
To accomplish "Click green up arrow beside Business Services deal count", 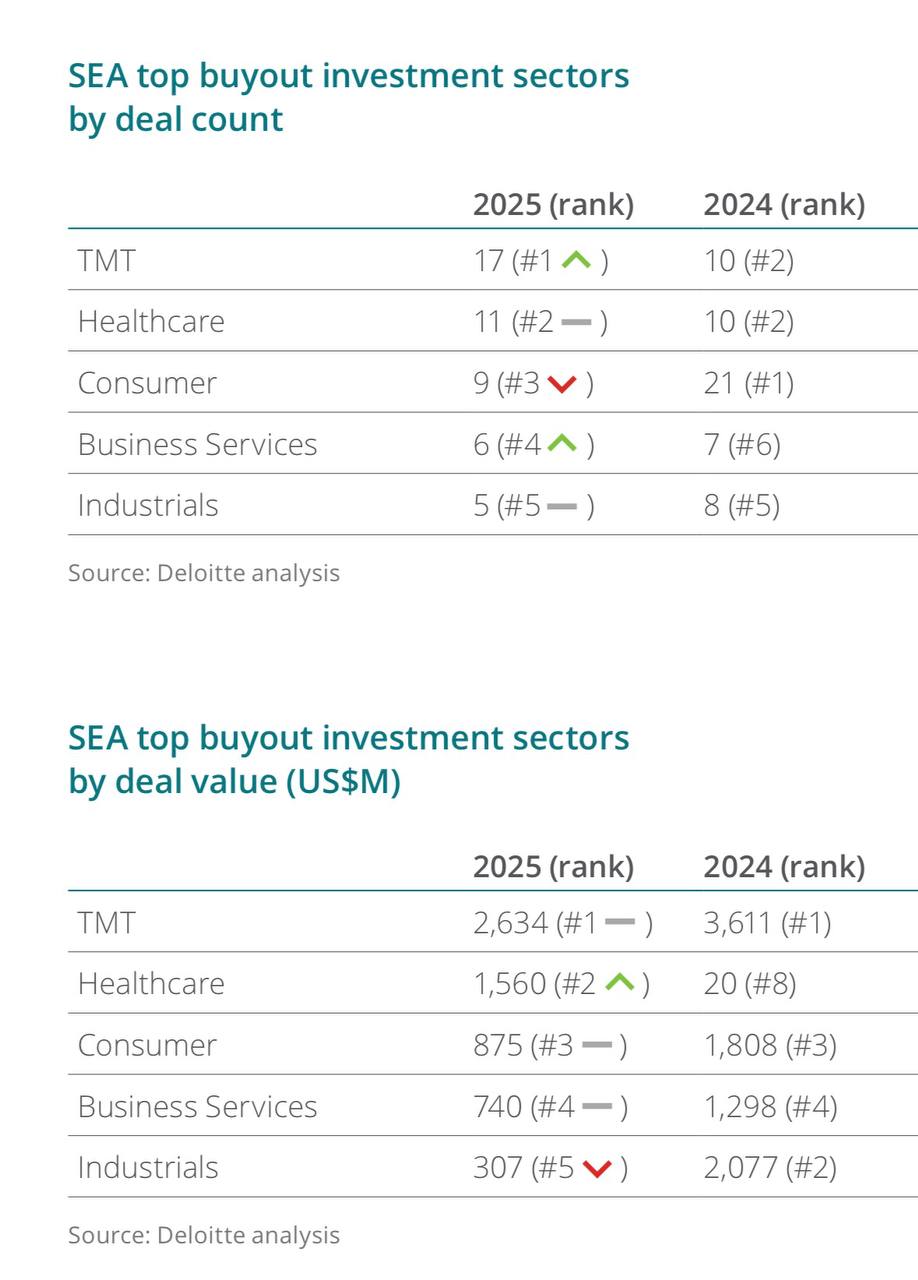I will click(x=563, y=445).
